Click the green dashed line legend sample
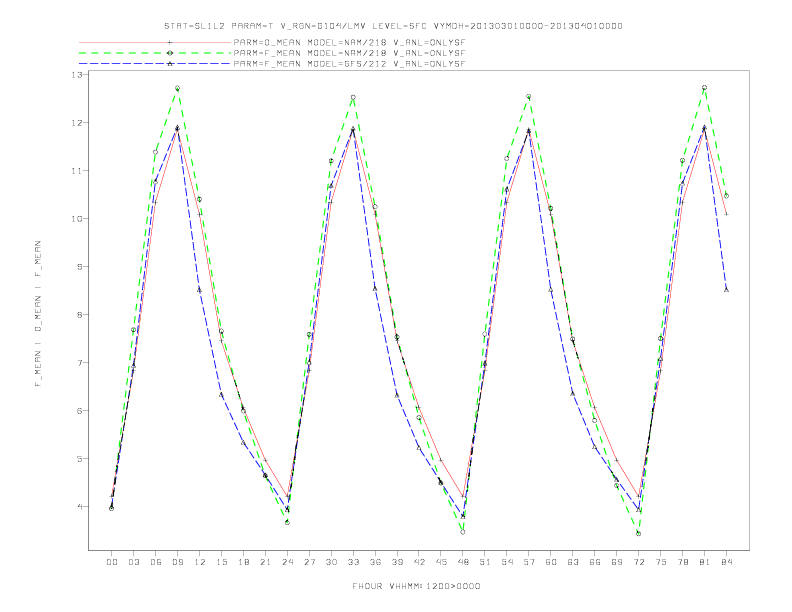The width and height of the screenshot is (792, 612). point(155,53)
